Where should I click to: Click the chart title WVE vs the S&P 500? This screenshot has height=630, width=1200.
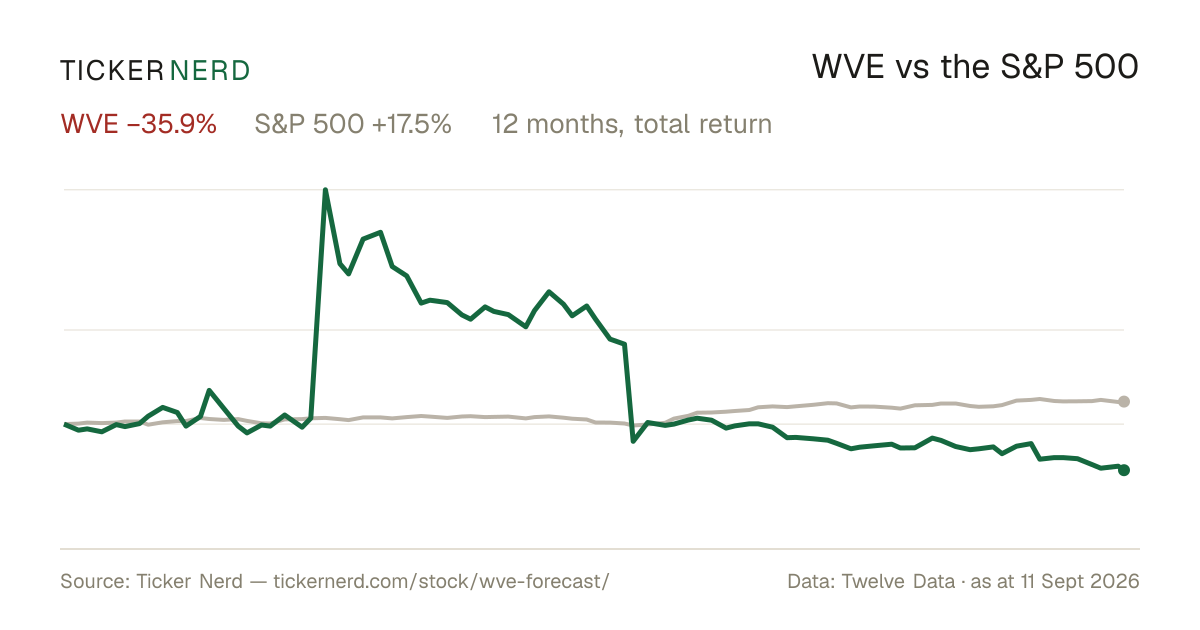pos(975,67)
